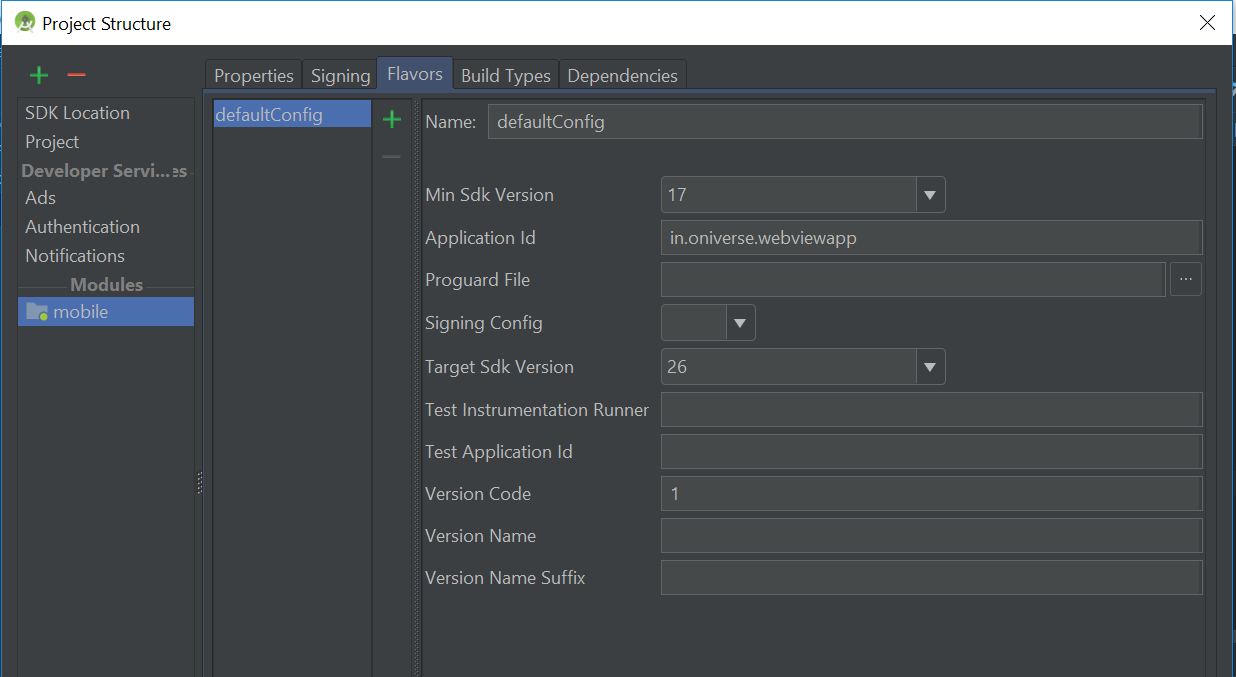Viewport: 1236px width, 677px height.
Task: Remove selected flavor using the minus icon
Action: click(391, 155)
